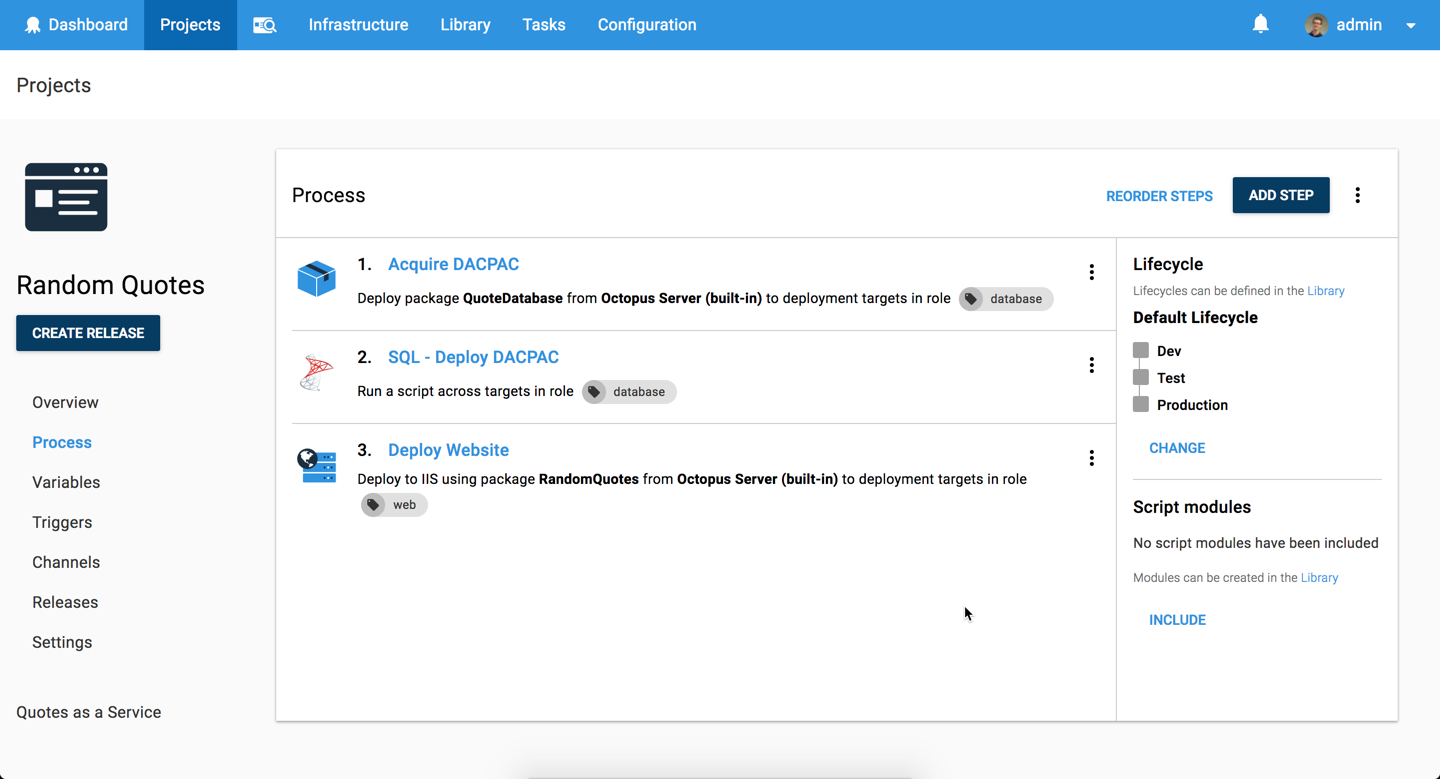This screenshot has height=779, width=1440.
Task: Click the Random Quotes project logo
Action: pos(66,196)
